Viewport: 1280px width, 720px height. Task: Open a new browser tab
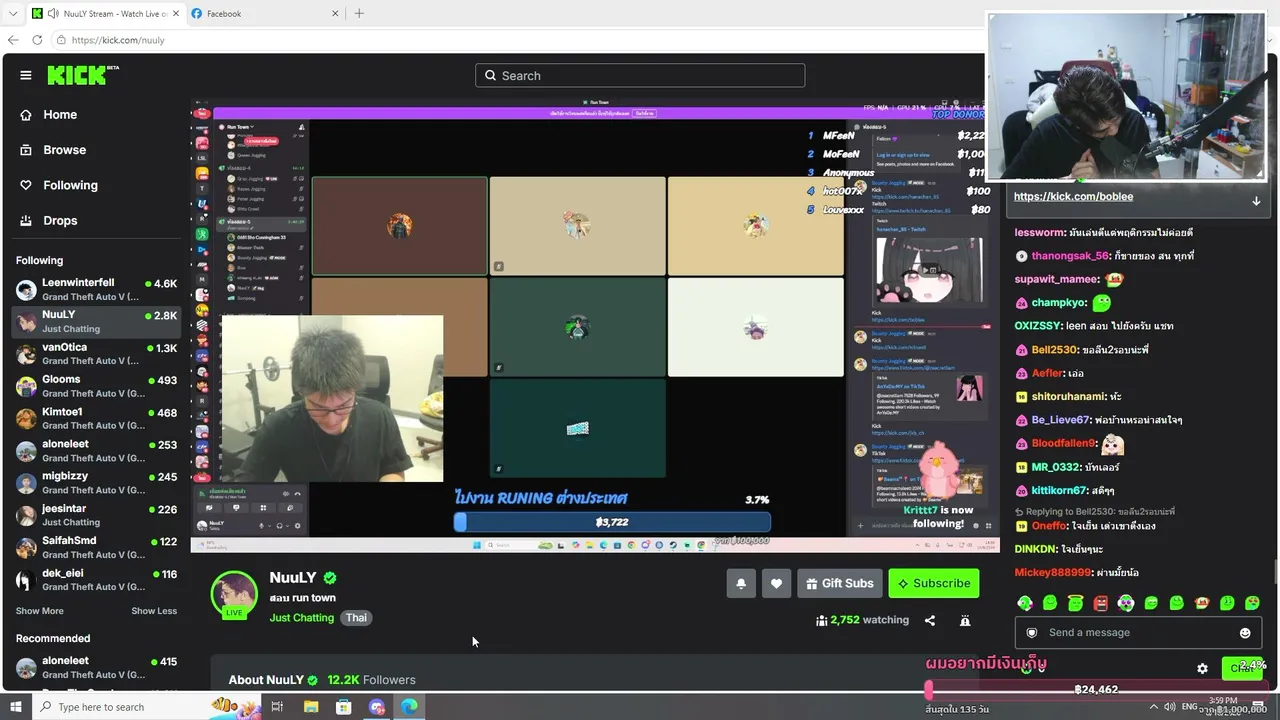[359, 14]
